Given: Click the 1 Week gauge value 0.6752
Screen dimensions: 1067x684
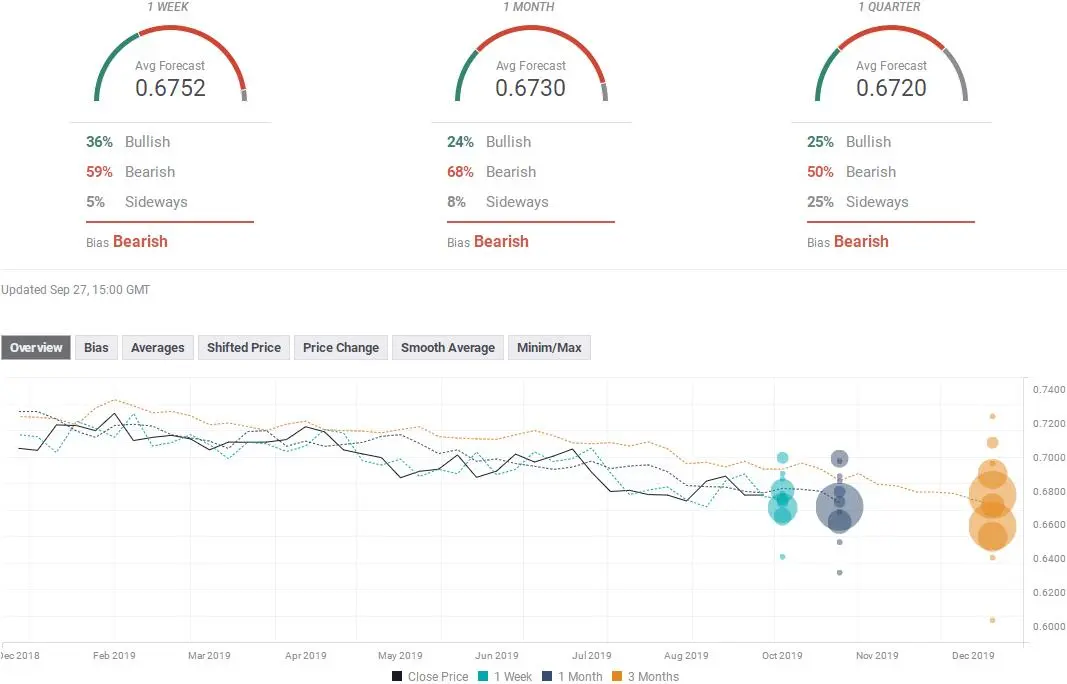Looking at the screenshot, I should click(x=170, y=88).
